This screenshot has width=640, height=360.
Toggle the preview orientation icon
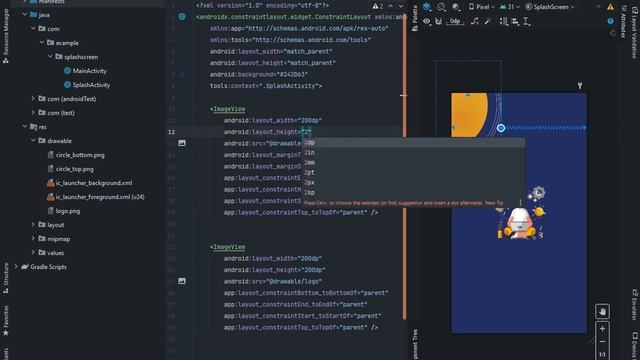coord(441,7)
